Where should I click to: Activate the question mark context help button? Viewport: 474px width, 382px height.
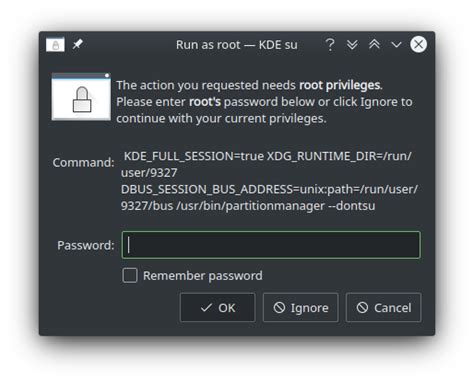[330, 45]
